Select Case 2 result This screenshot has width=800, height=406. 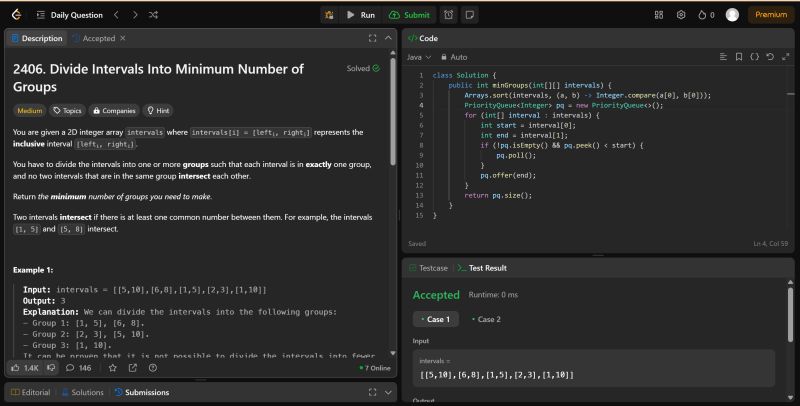tap(486, 319)
